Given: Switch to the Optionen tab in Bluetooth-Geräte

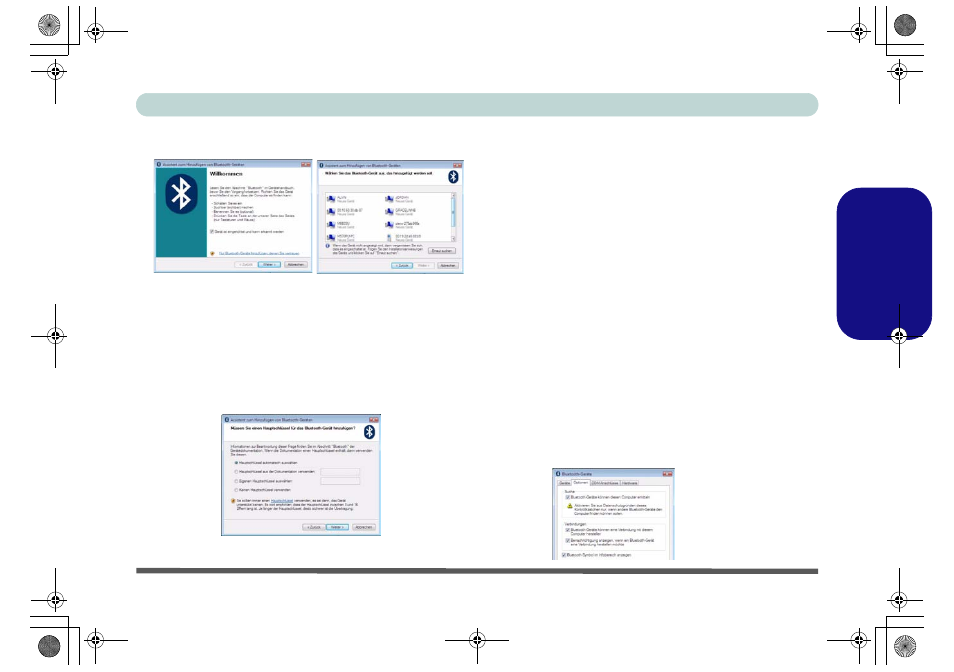Looking at the screenshot, I should [580, 482].
